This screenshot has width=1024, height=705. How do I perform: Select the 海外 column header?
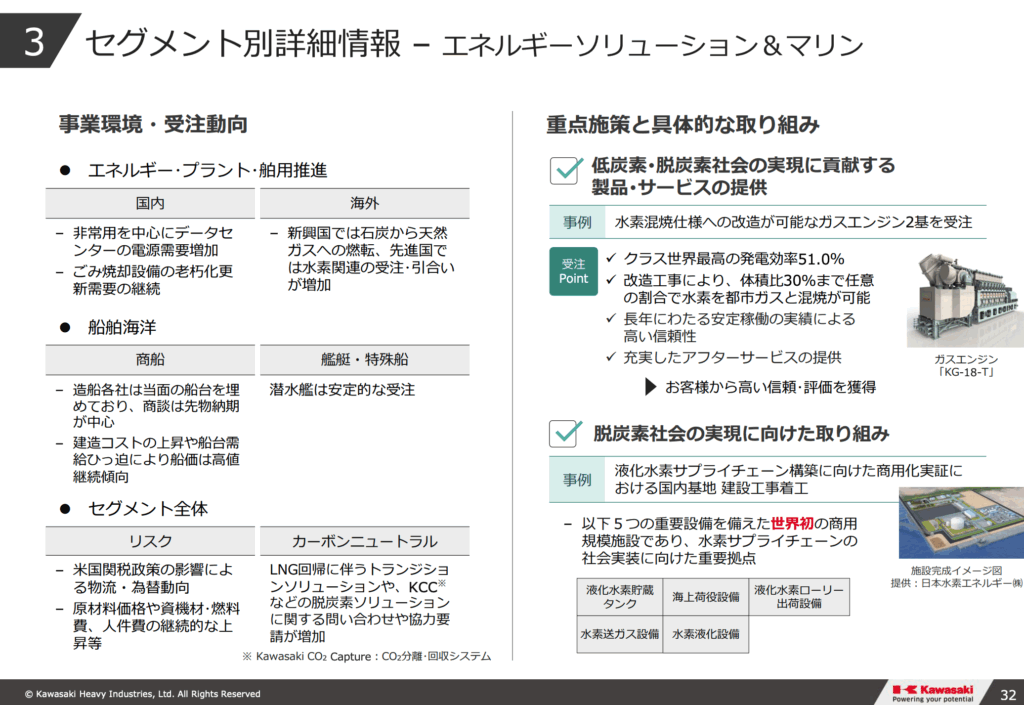pos(364,203)
